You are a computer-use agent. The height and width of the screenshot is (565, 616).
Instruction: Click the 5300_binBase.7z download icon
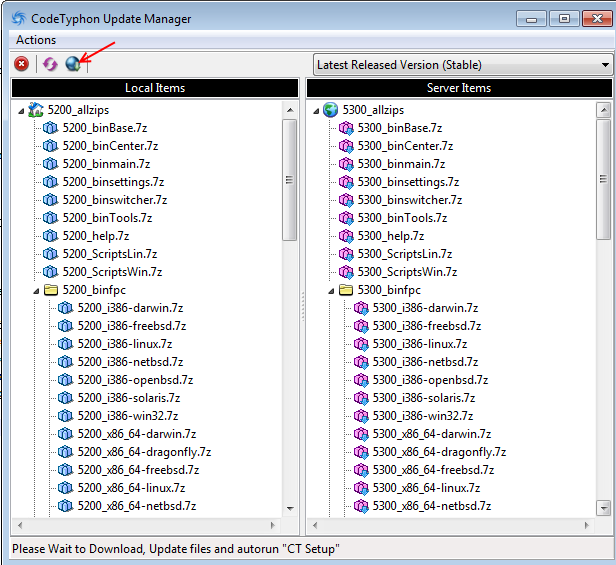pyautogui.click(x=346, y=128)
